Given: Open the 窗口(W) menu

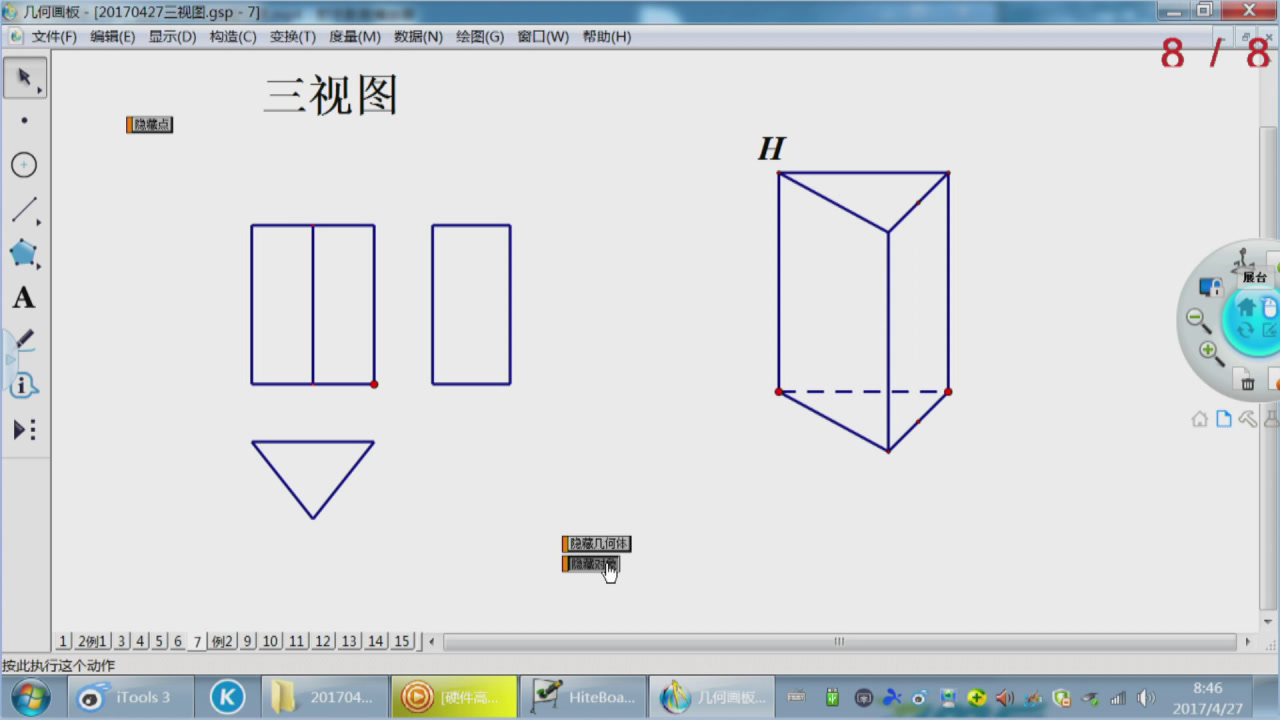Looking at the screenshot, I should pos(543,36).
